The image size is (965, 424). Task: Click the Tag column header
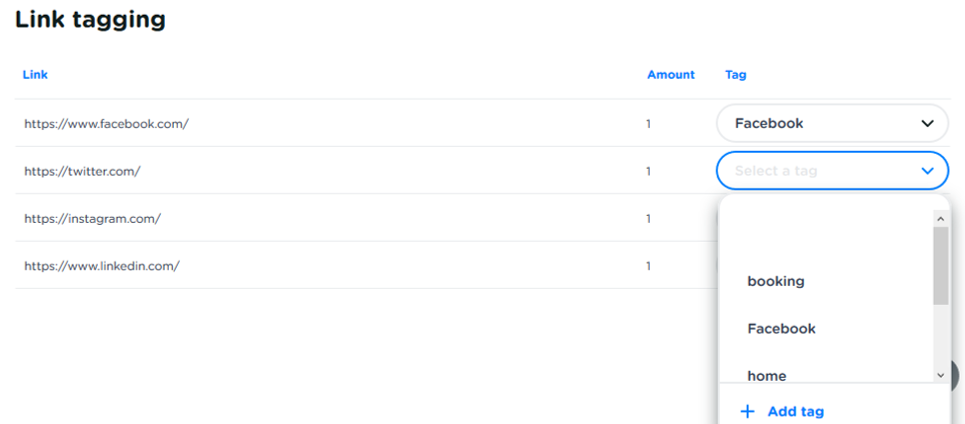tap(735, 75)
